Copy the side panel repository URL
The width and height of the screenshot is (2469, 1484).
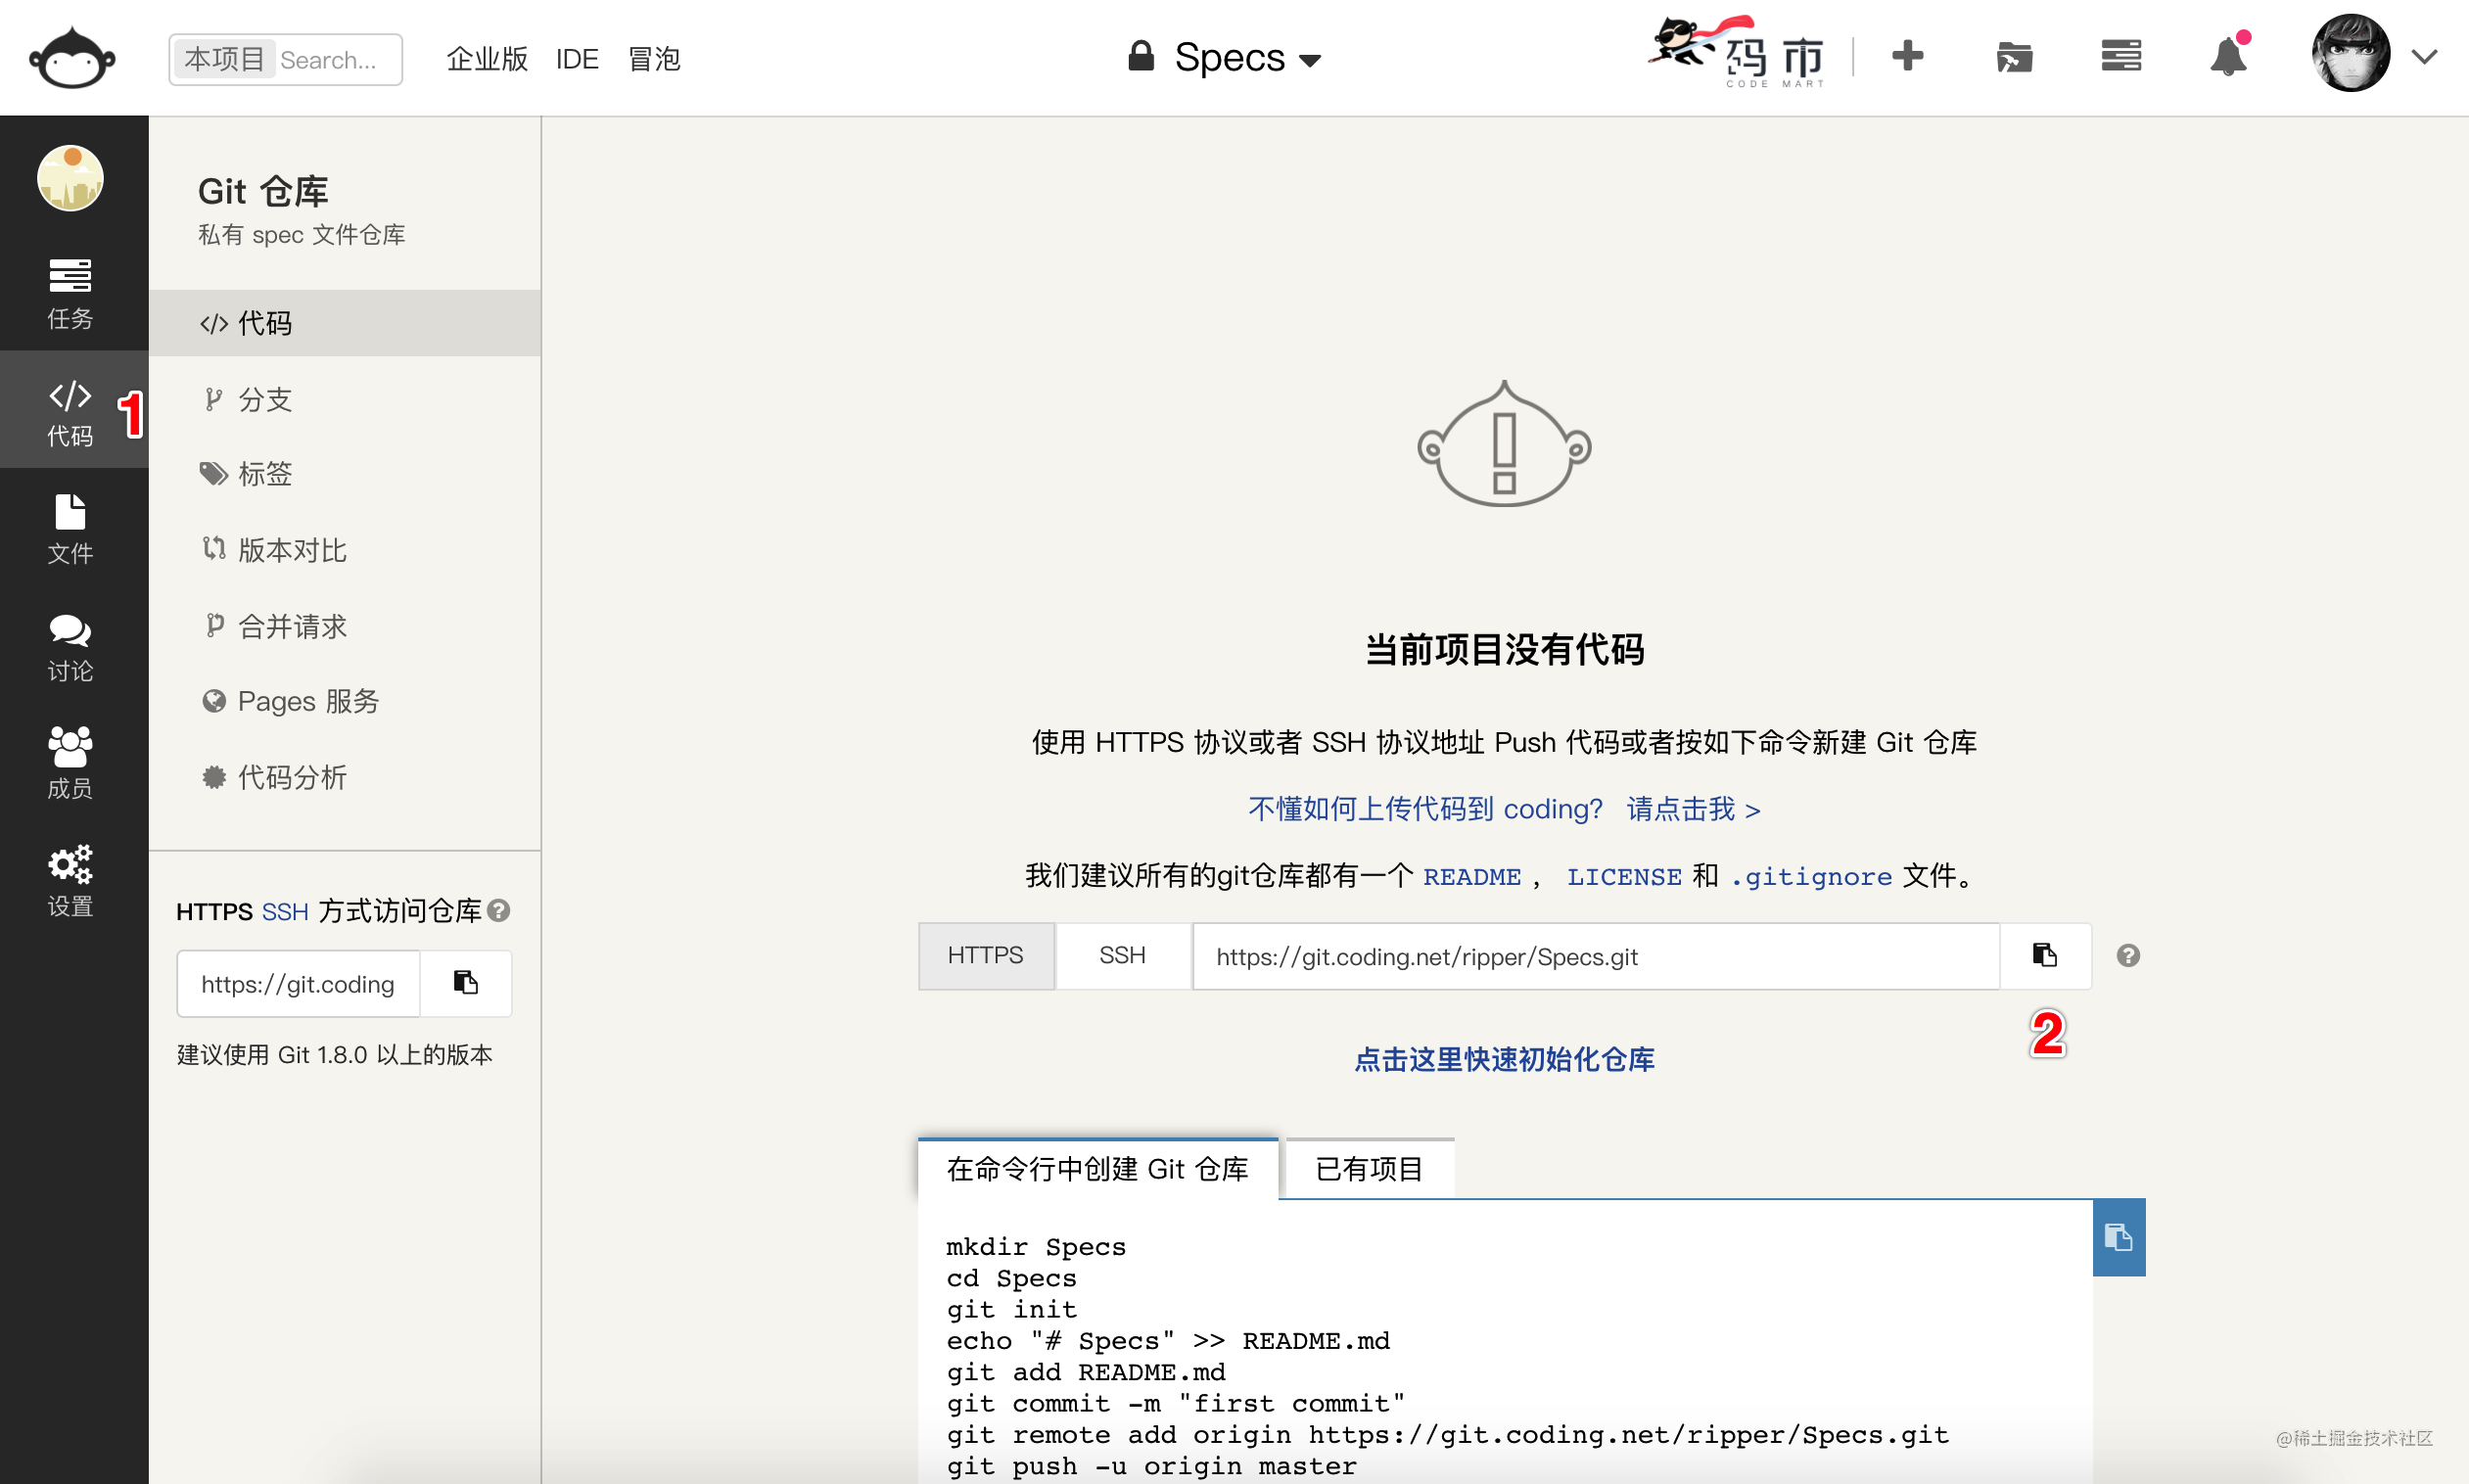(466, 983)
